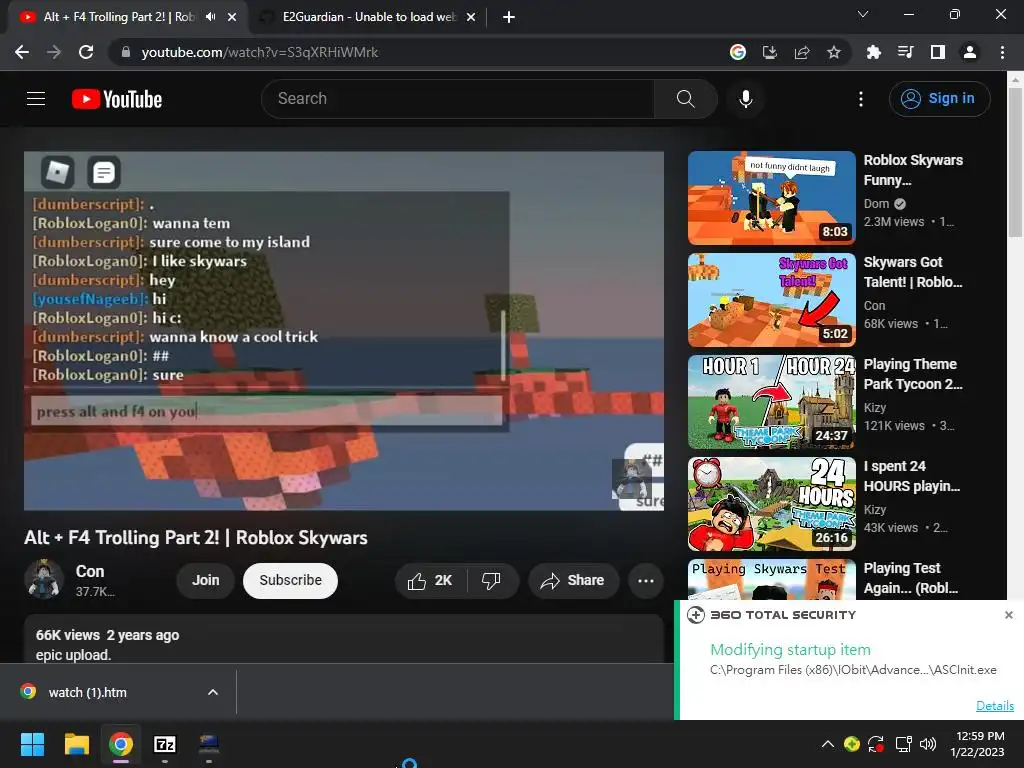This screenshot has height=768, width=1024.
Task: Open Roblox Skywars Funny video thumbnail
Action: pyautogui.click(x=772, y=198)
